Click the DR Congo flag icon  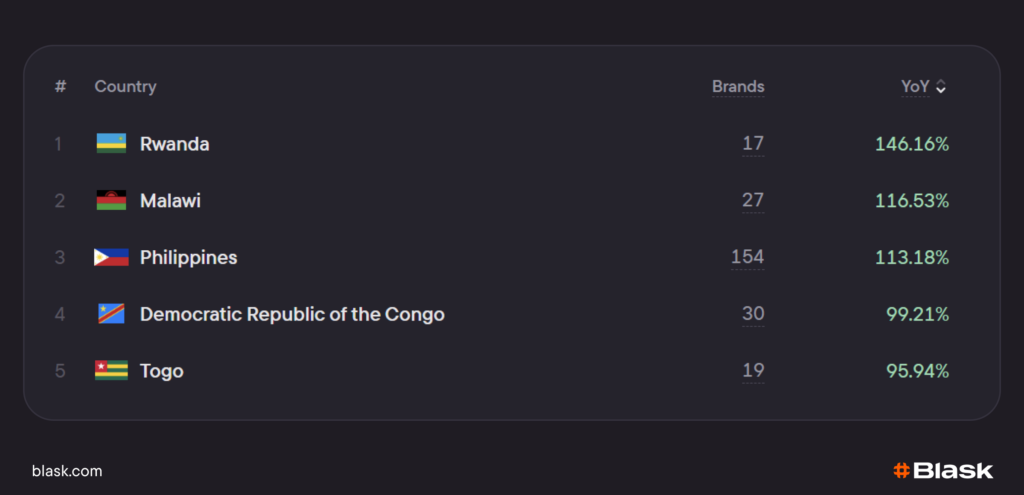pos(111,314)
